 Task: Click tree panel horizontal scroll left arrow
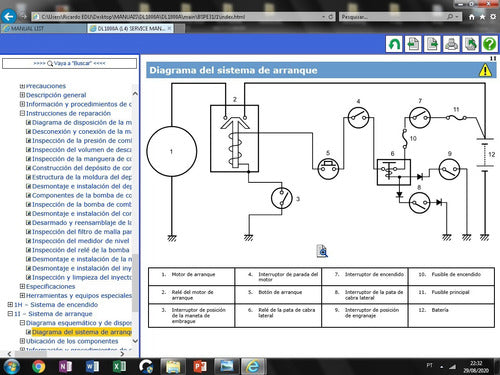click(9, 354)
